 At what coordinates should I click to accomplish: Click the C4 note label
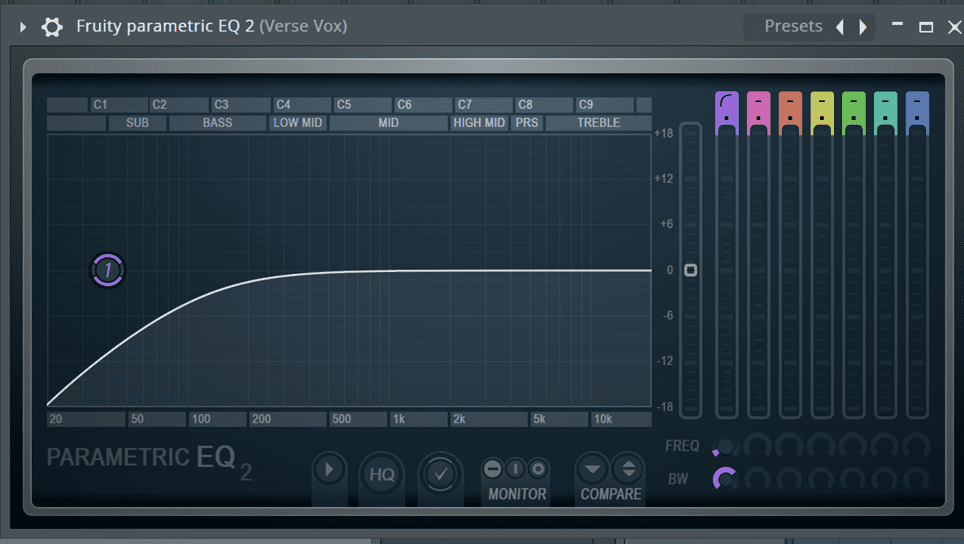pyautogui.click(x=302, y=105)
